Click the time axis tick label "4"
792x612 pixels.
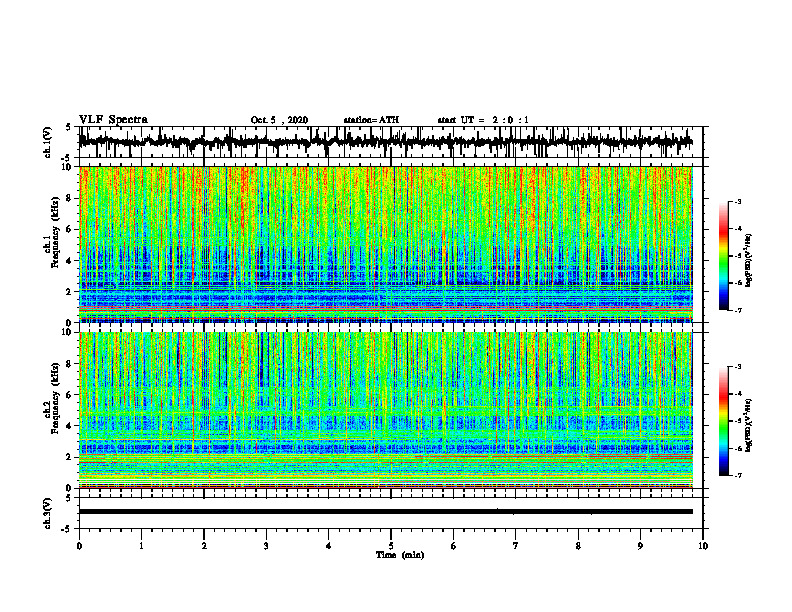[x=329, y=546]
